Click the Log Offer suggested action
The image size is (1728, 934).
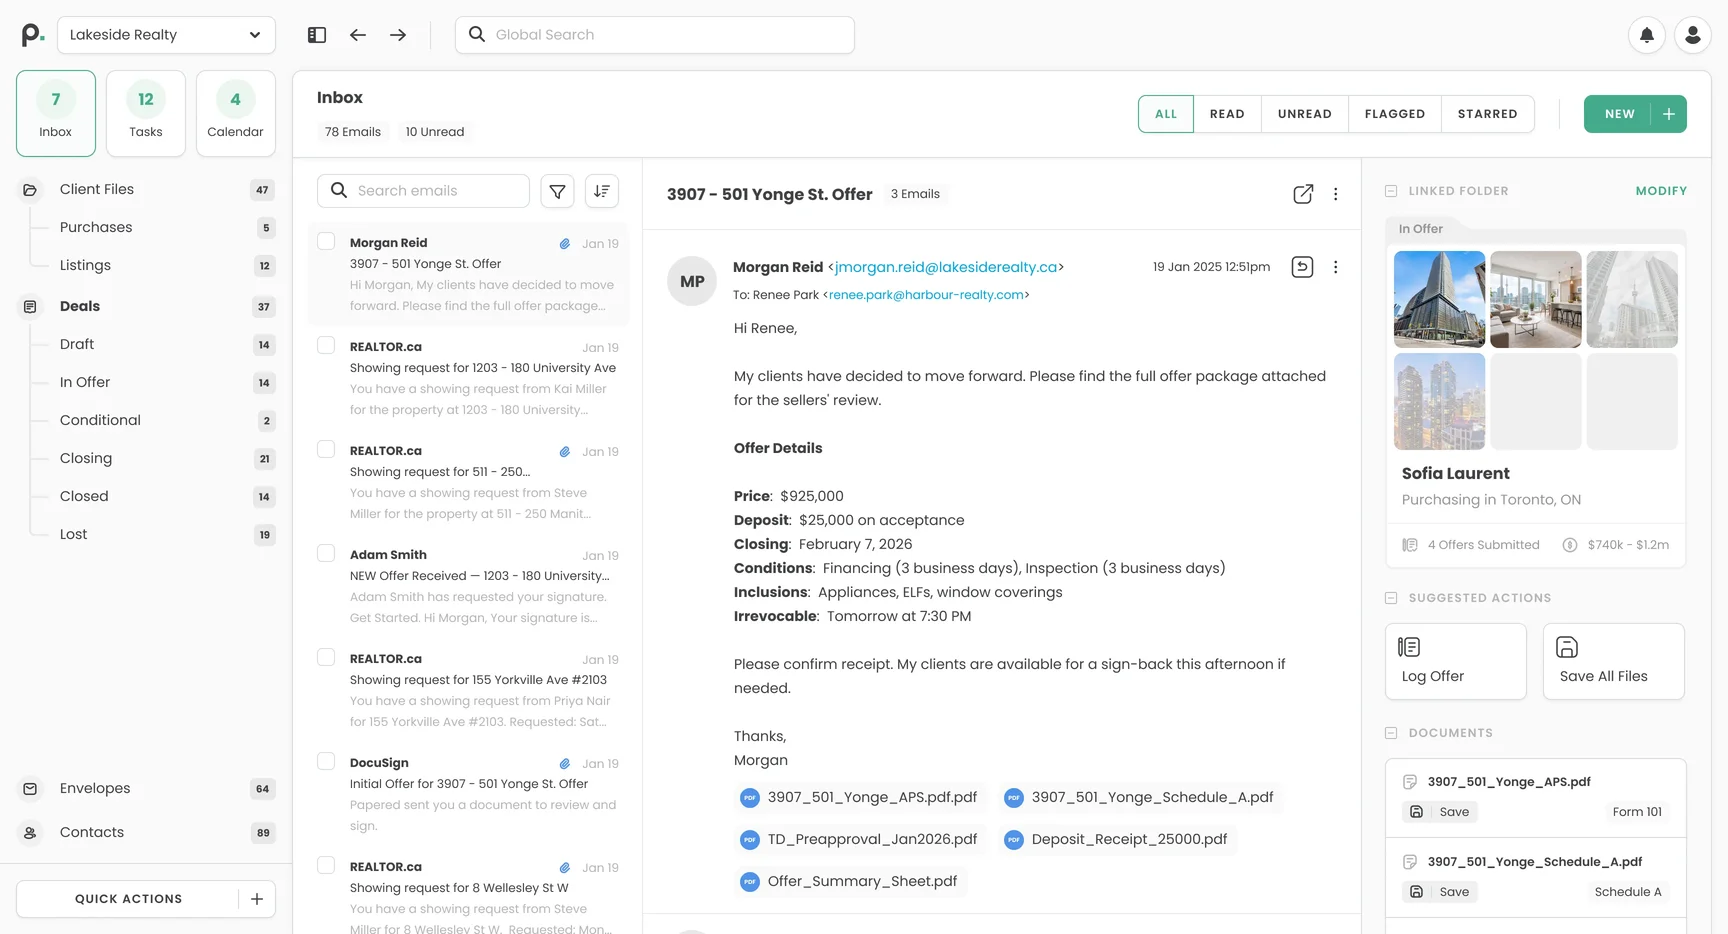[1455, 661]
